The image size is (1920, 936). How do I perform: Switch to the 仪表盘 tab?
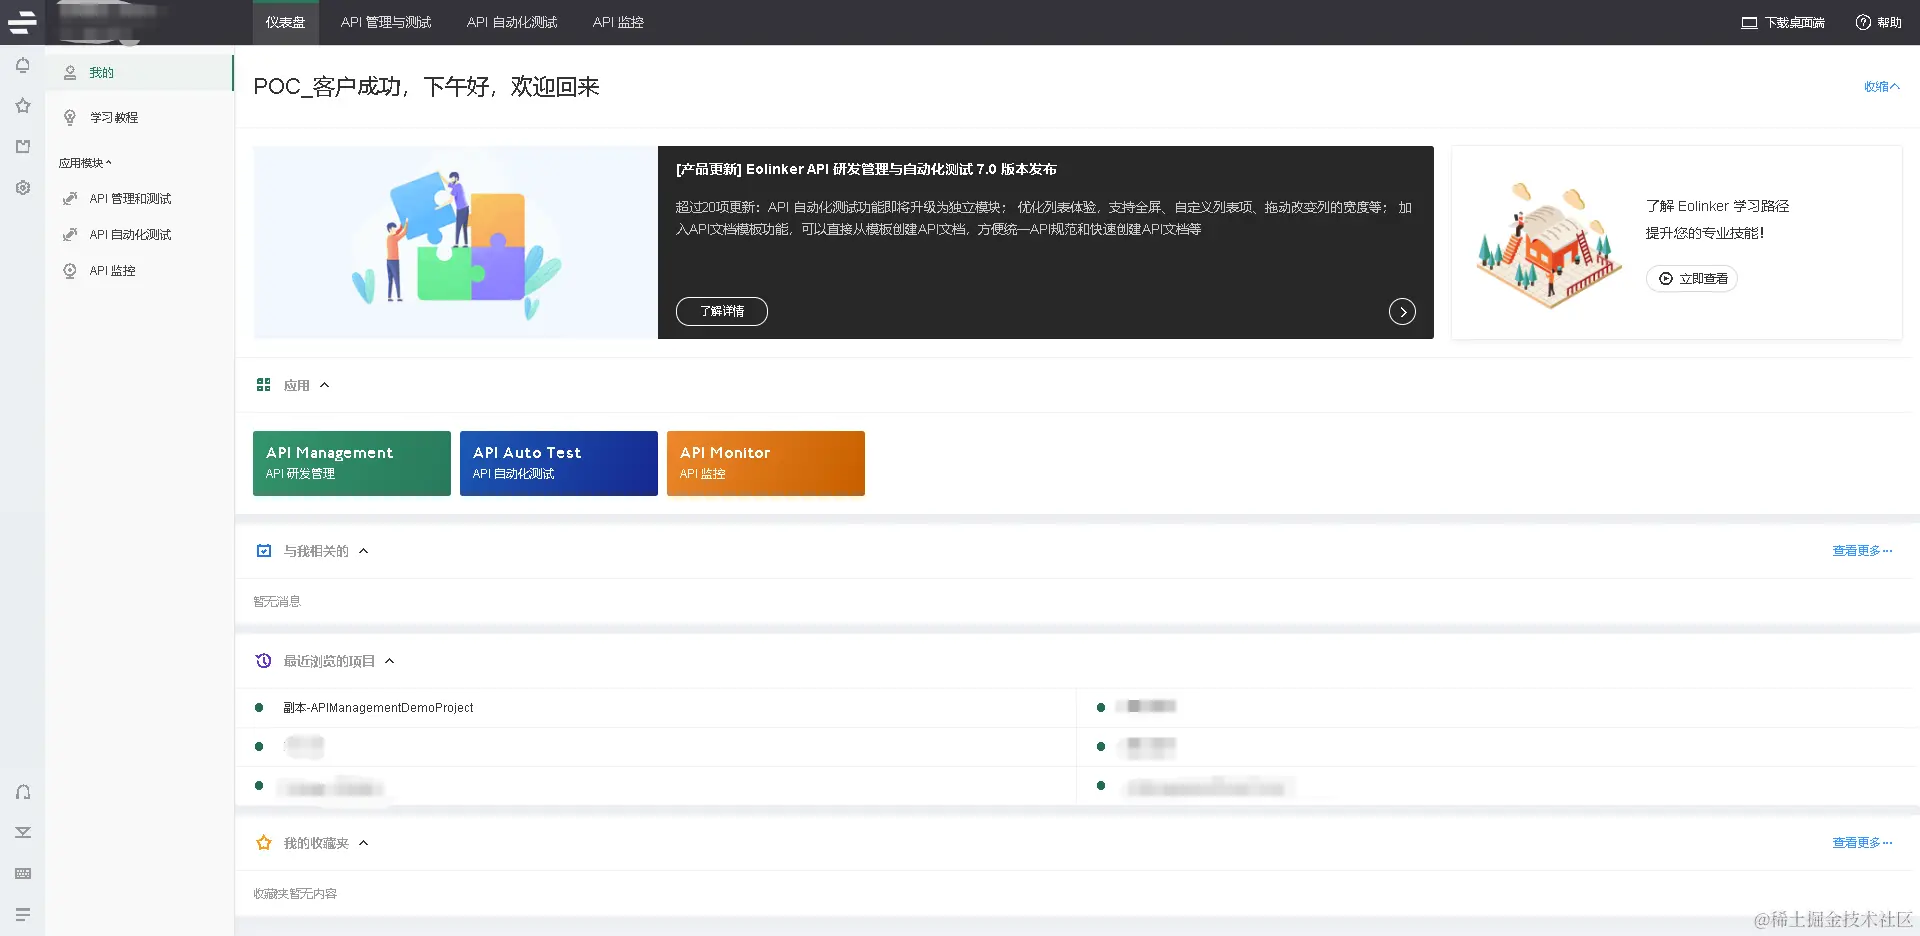[285, 23]
